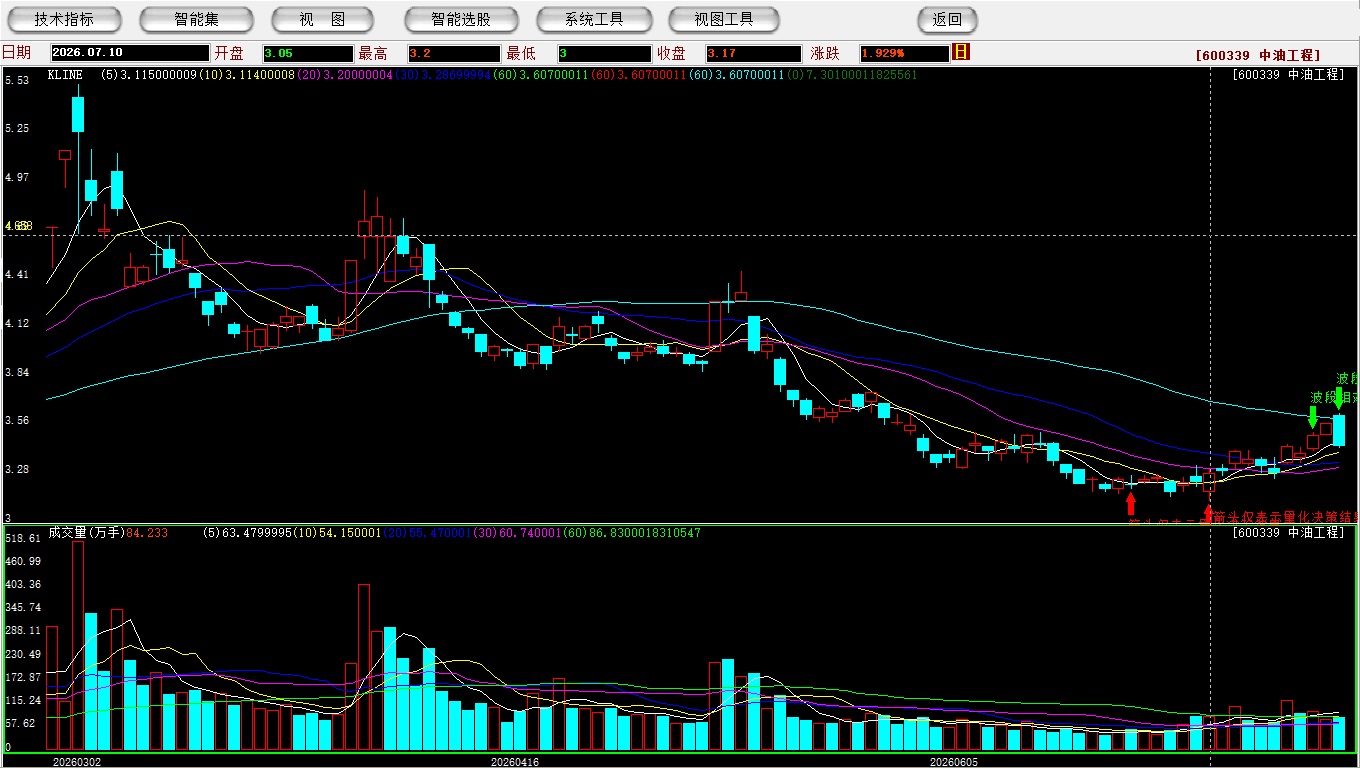
Task: Click the MA10 value 3.11400008
Action: (x=260, y=75)
